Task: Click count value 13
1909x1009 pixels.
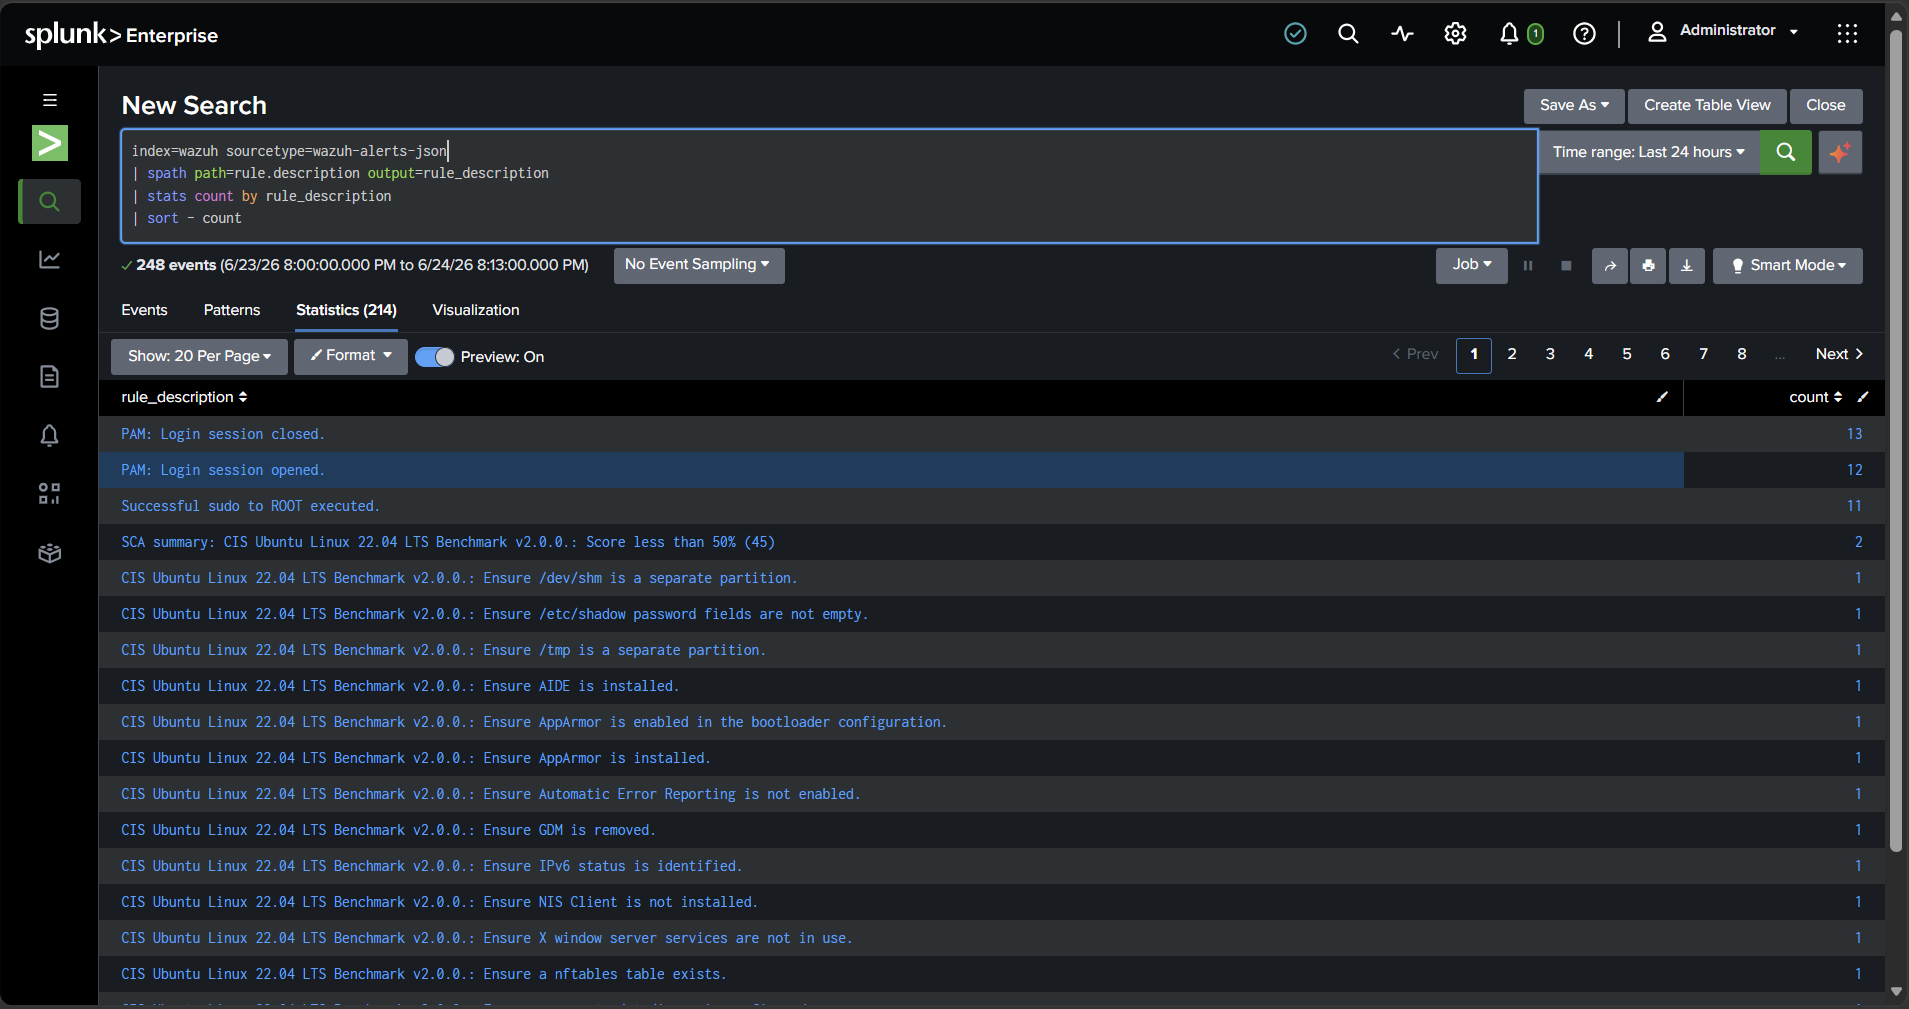Action: click(x=1854, y=434)
